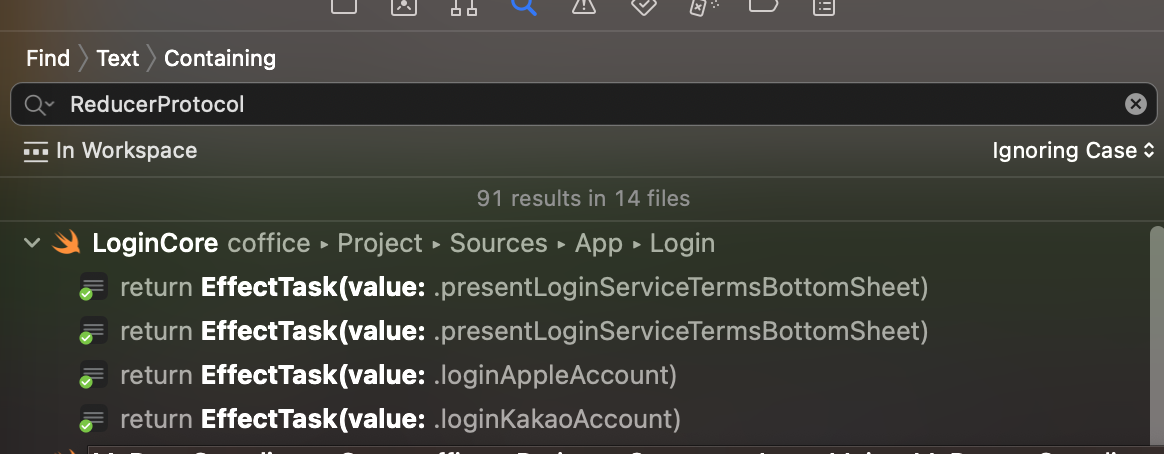Change the Ignoring Case popup setting
The height and width of the screenshot is (454, 1164).
pyautogui.click(x=1073, y=151)
